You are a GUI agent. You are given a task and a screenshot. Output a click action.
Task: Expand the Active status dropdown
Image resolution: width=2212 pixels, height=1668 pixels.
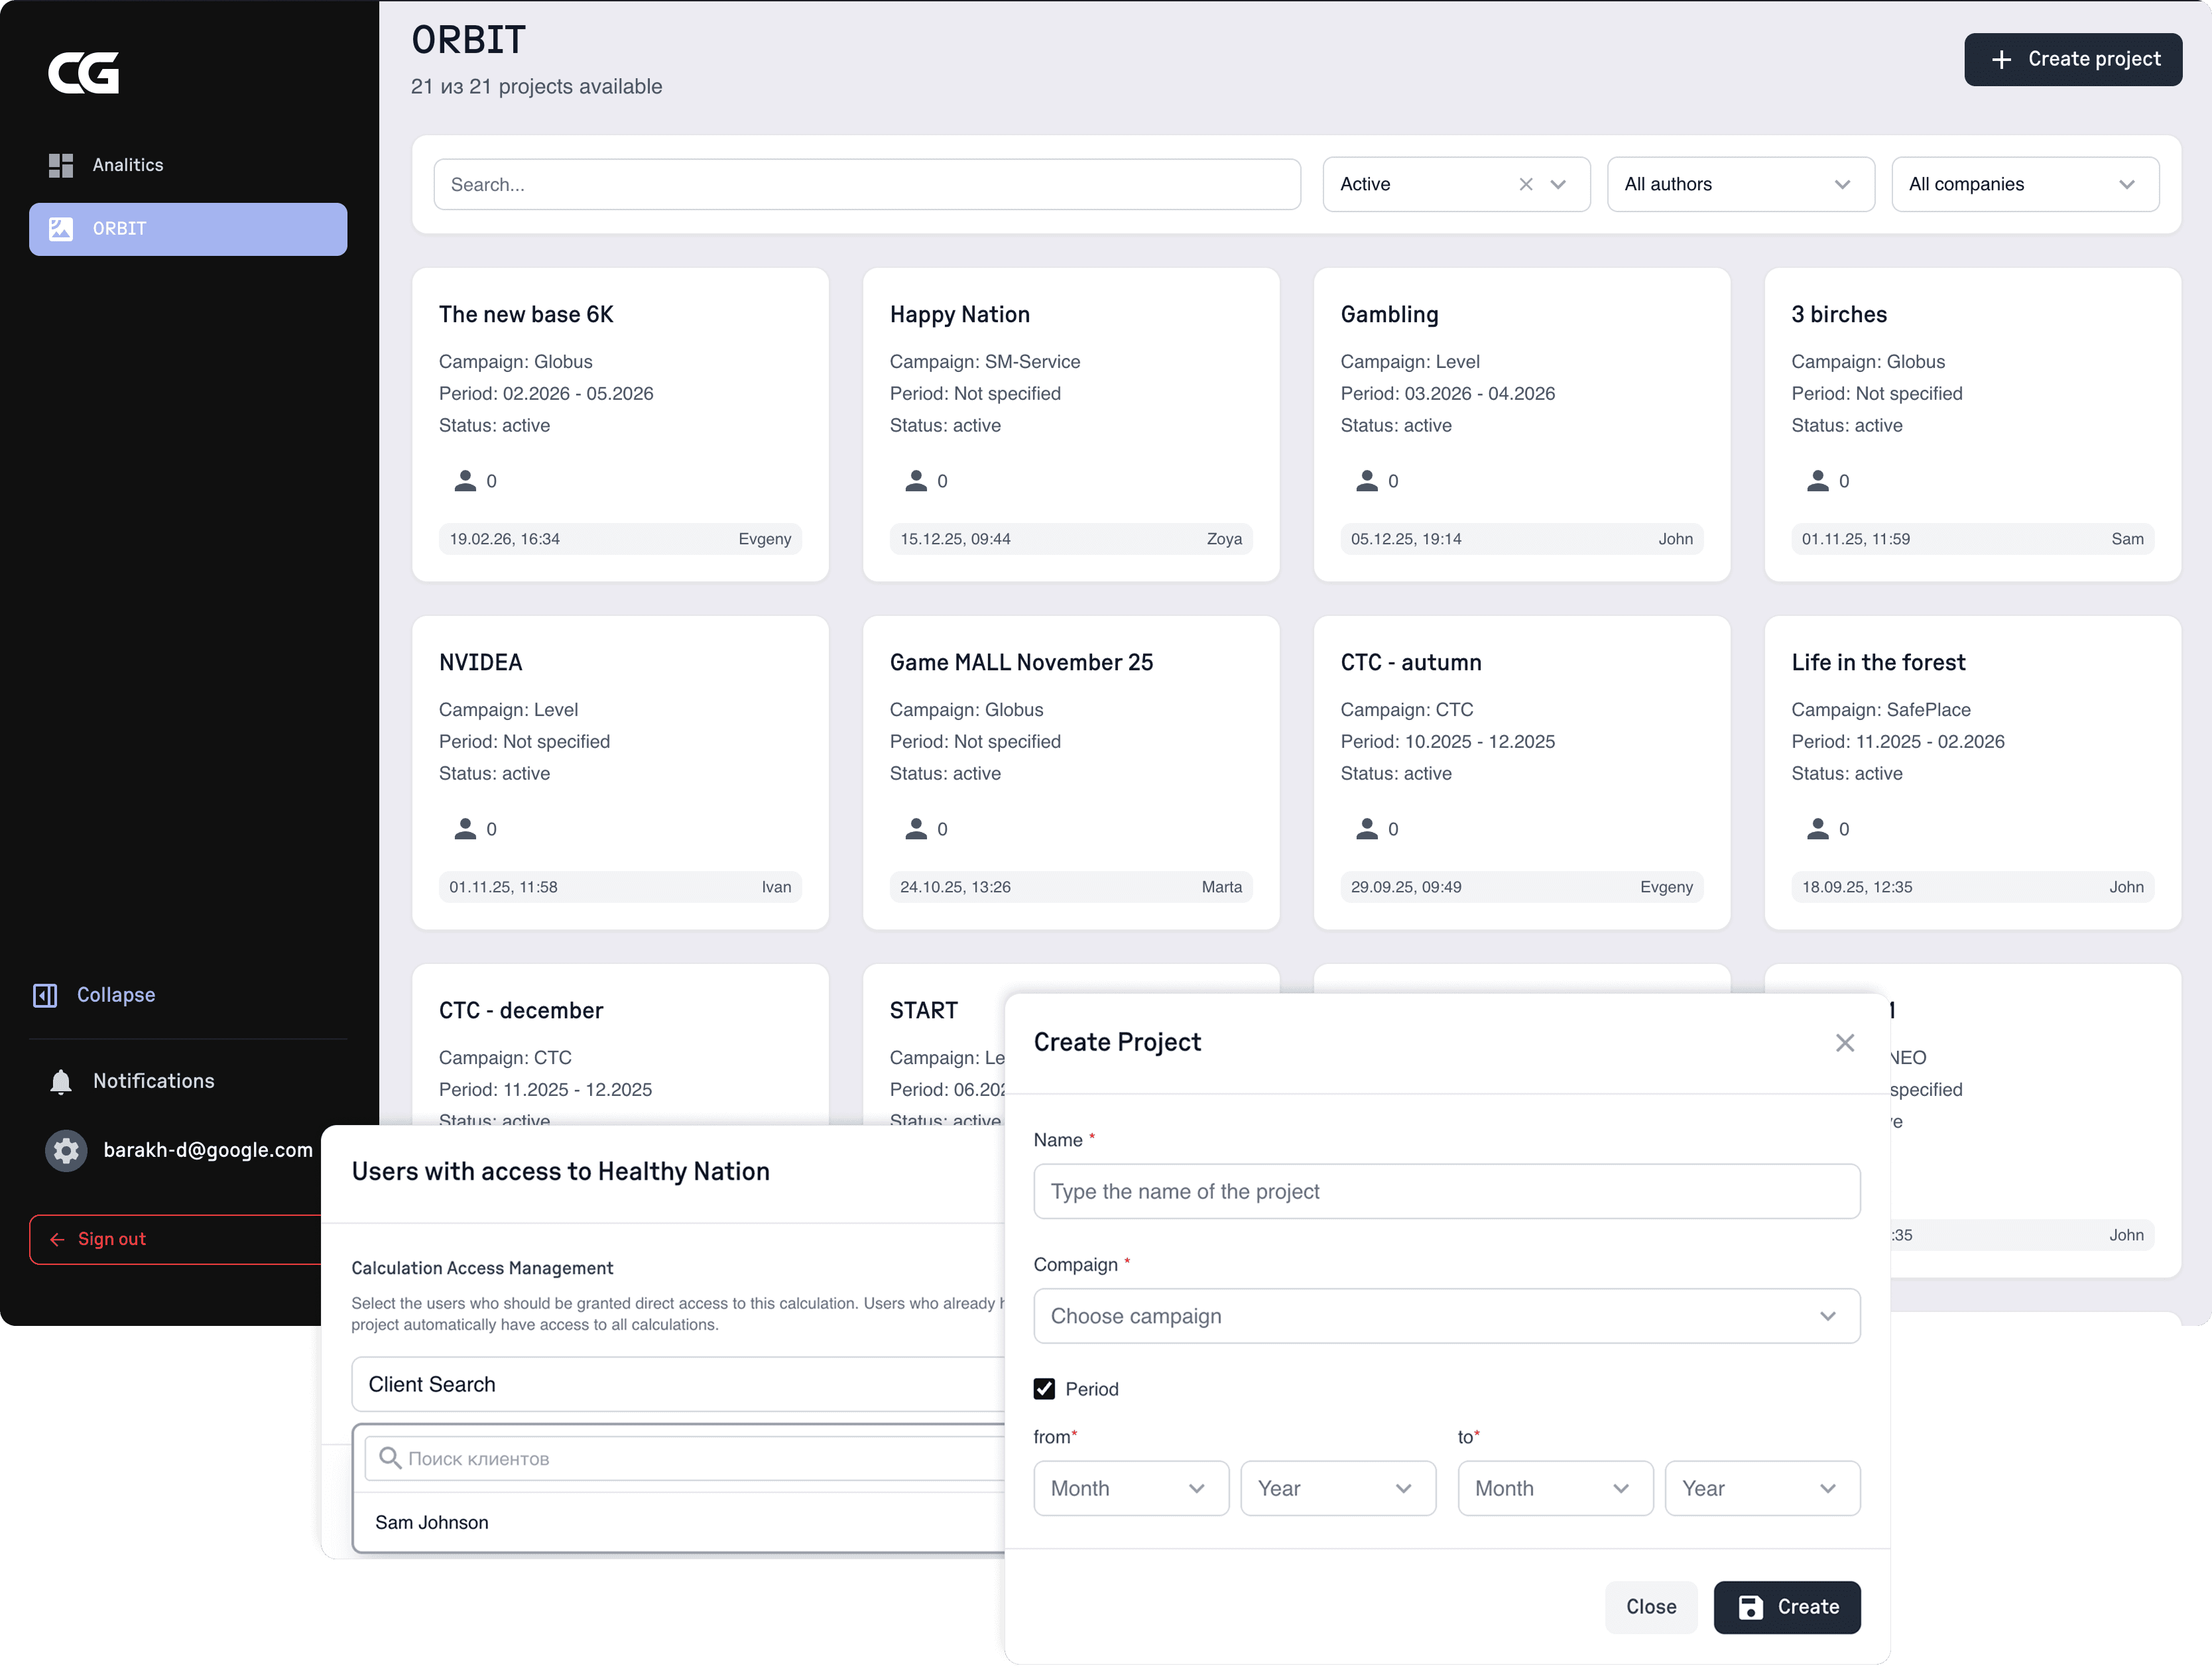(1558, 184)
